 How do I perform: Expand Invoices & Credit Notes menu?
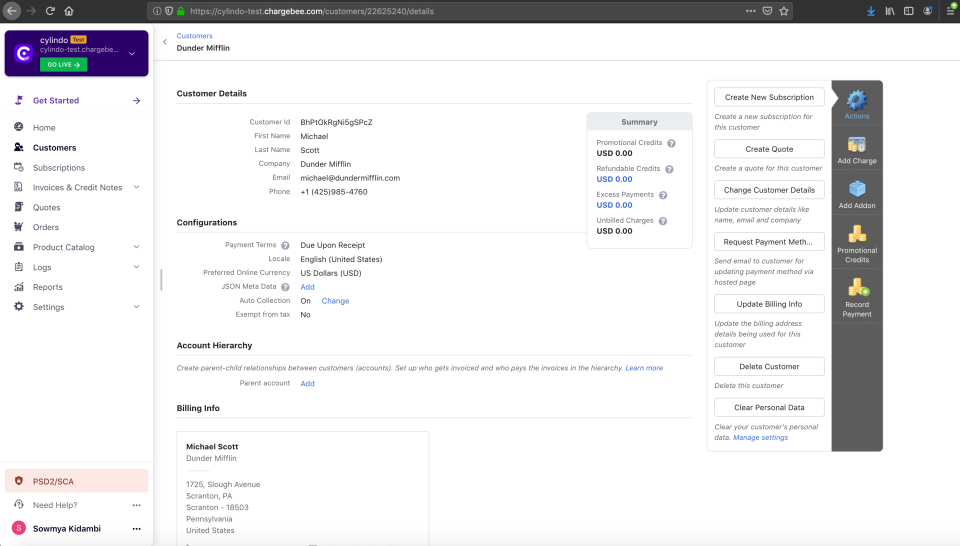tap(137, 187)
